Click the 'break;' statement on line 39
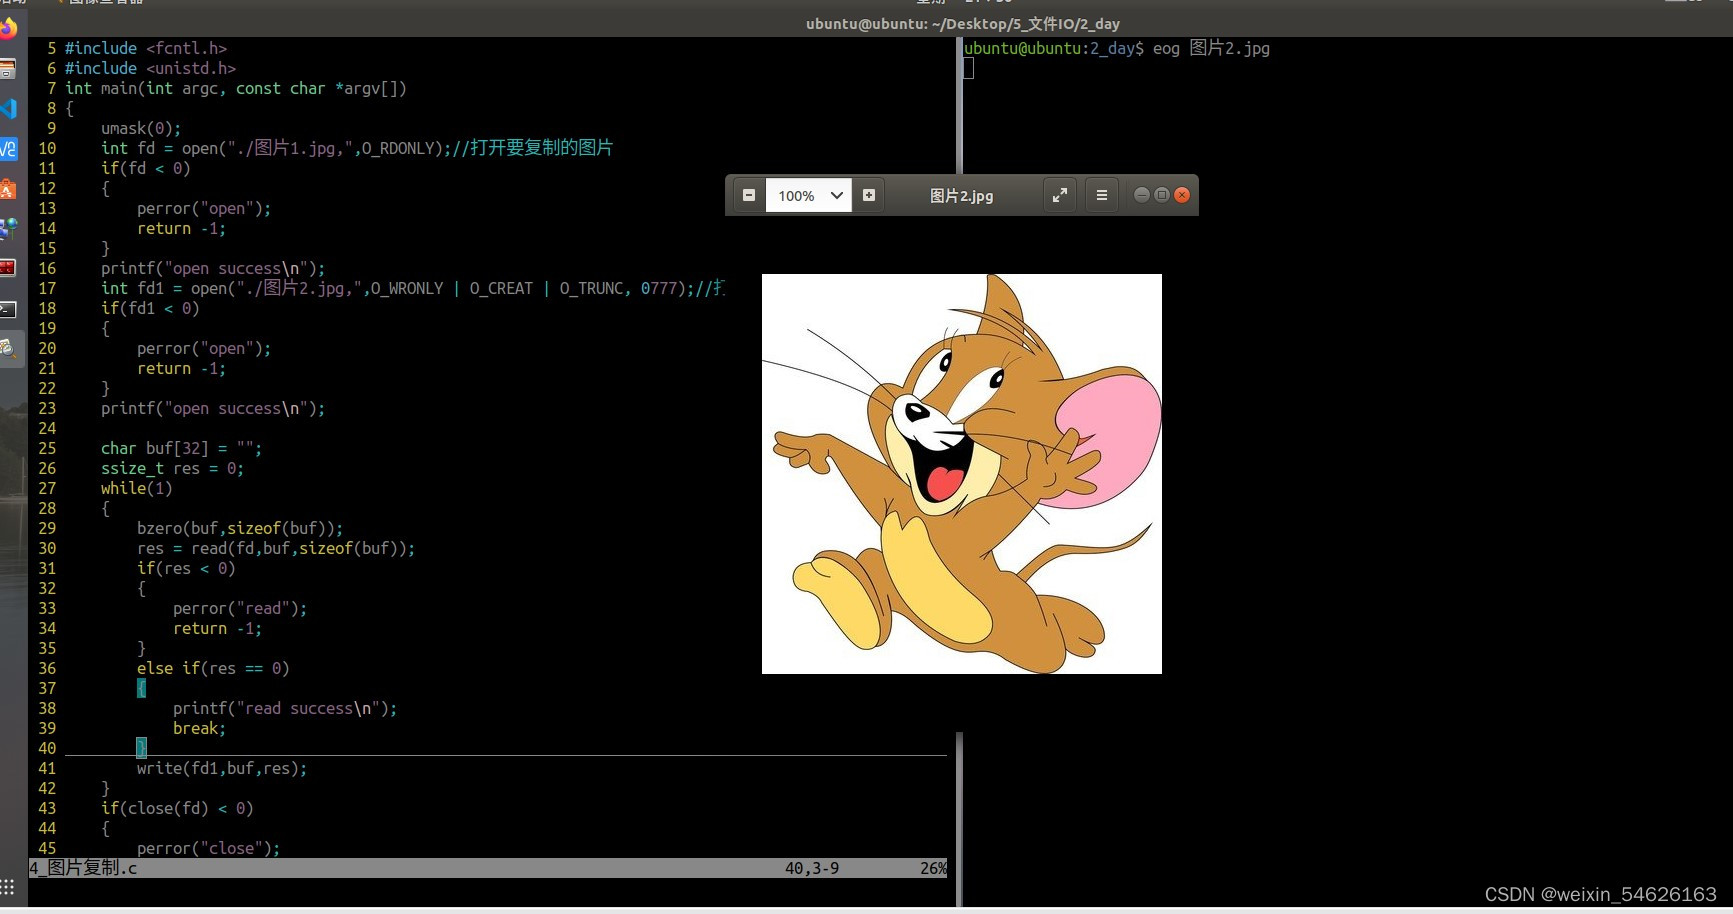Viewport: 1733px width, 914px height. click(199, 728)
